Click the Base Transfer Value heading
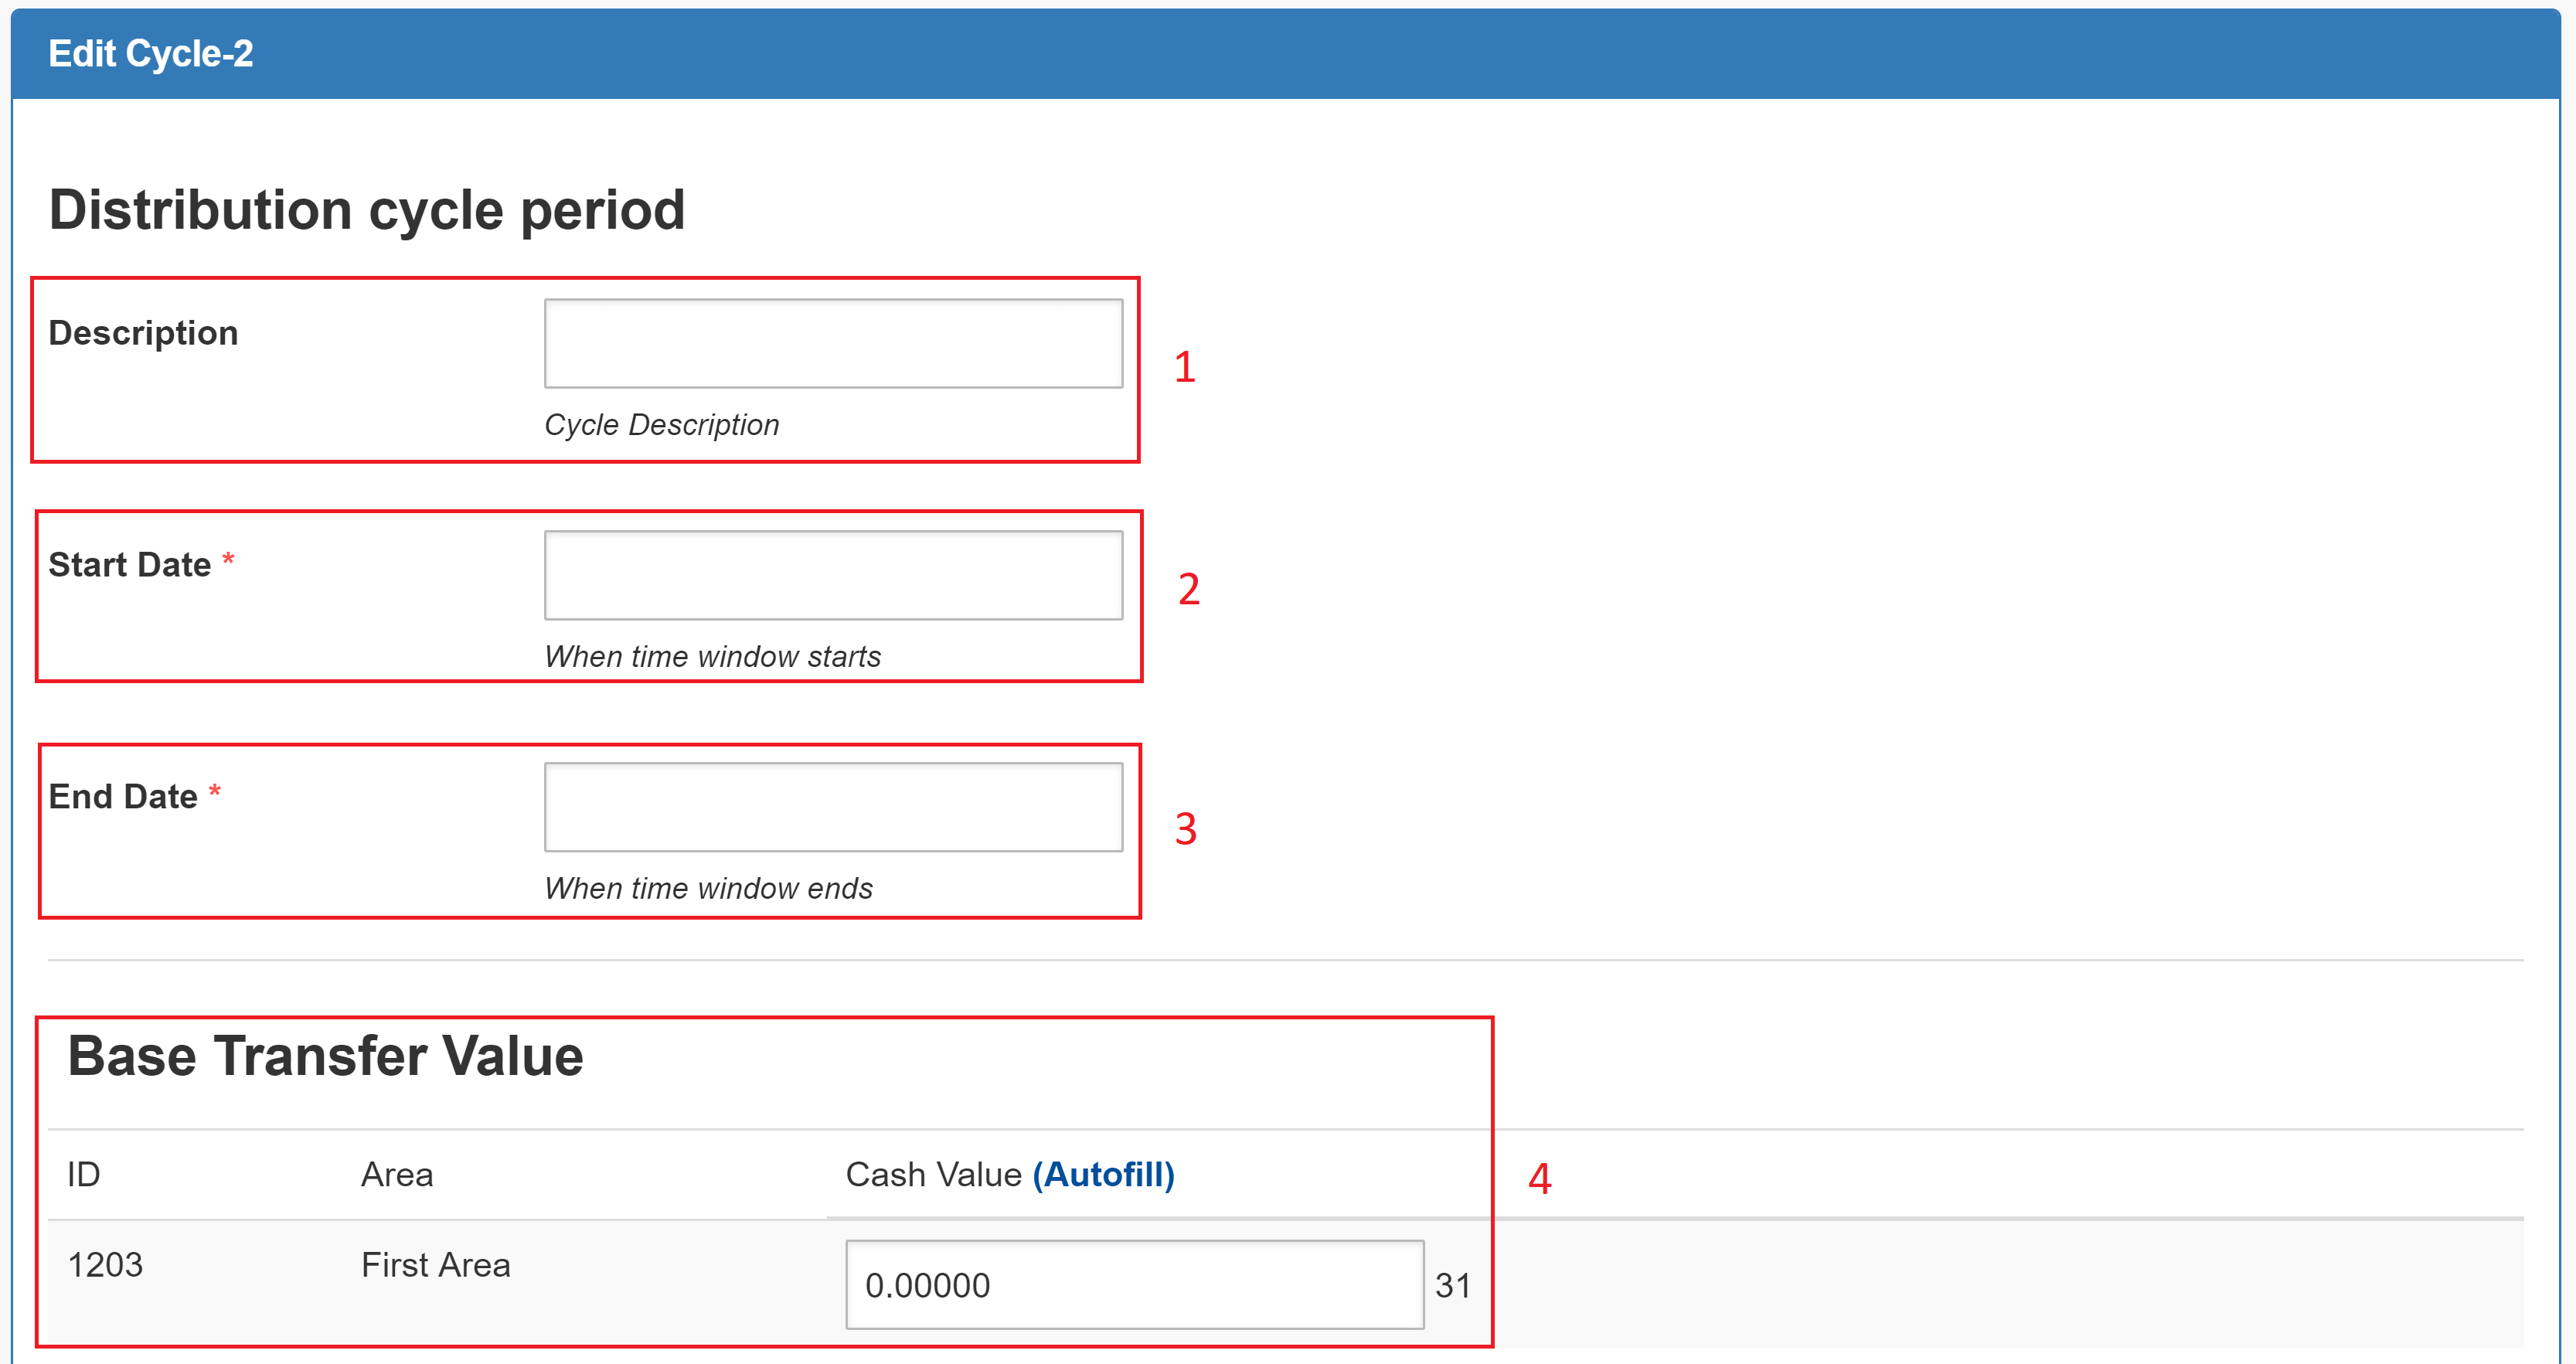This screenshot has width=2576, height=1364. [x=325, y=1056]
